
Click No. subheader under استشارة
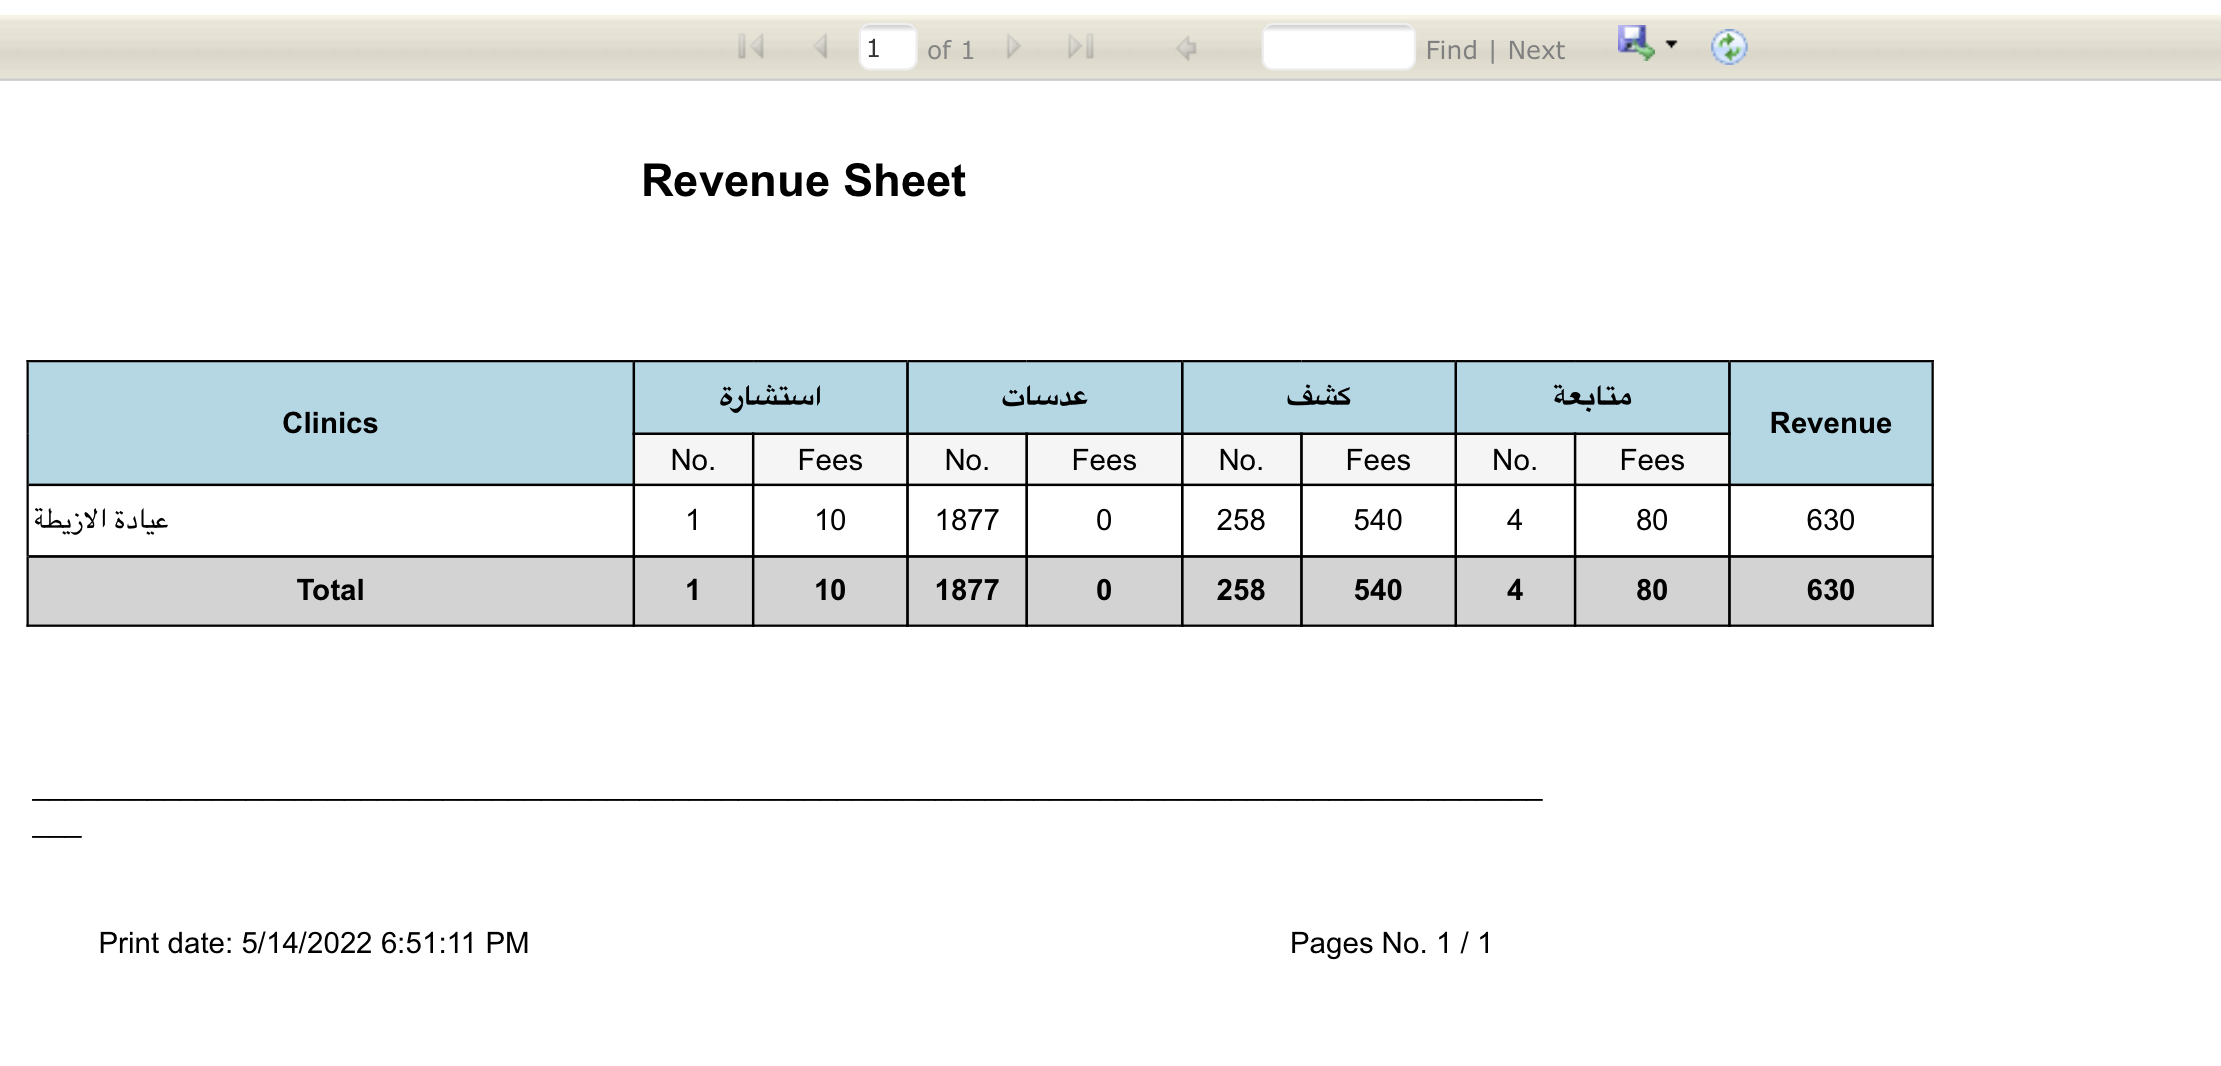coord(693,460)
